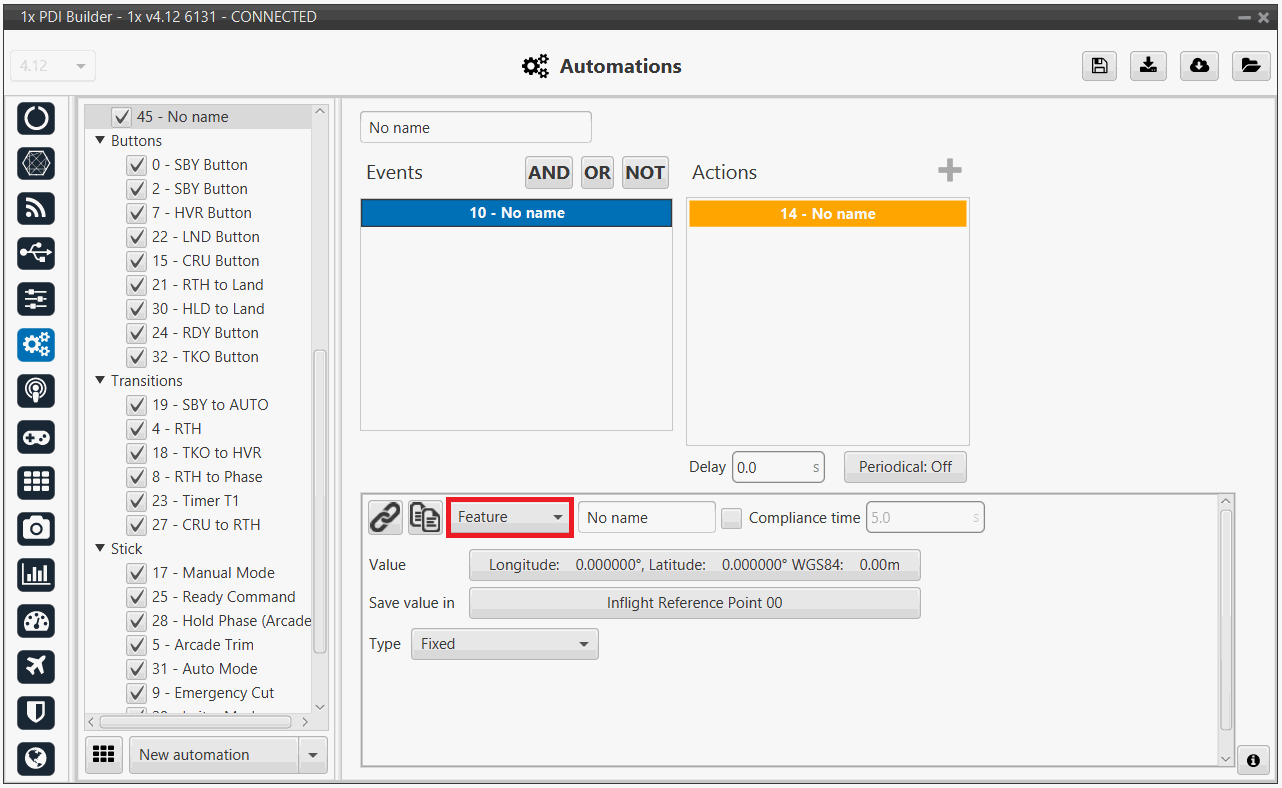Open the Feature dropdown
The image size is (1282, 788).
coord(509,517)
